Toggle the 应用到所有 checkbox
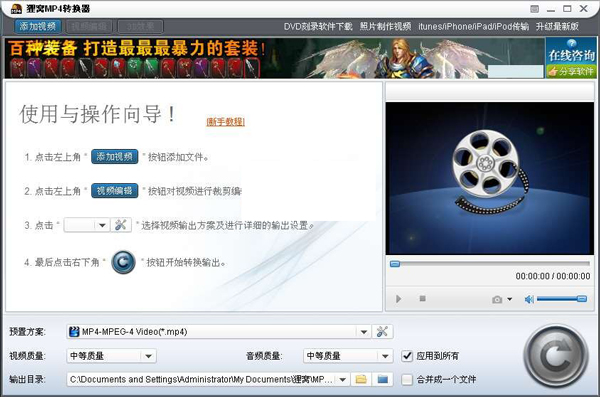Screen dimensions: 600x397 (x=407, y=356)
